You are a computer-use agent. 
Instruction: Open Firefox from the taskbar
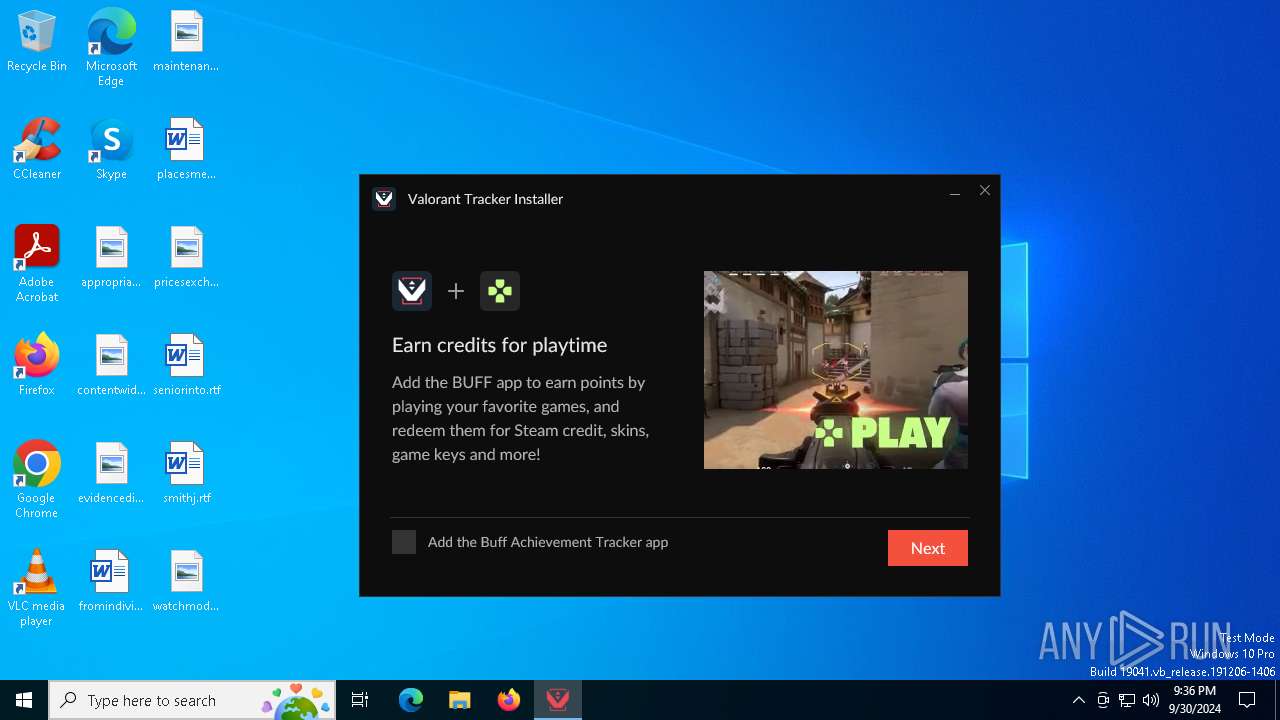coord(509,700)
